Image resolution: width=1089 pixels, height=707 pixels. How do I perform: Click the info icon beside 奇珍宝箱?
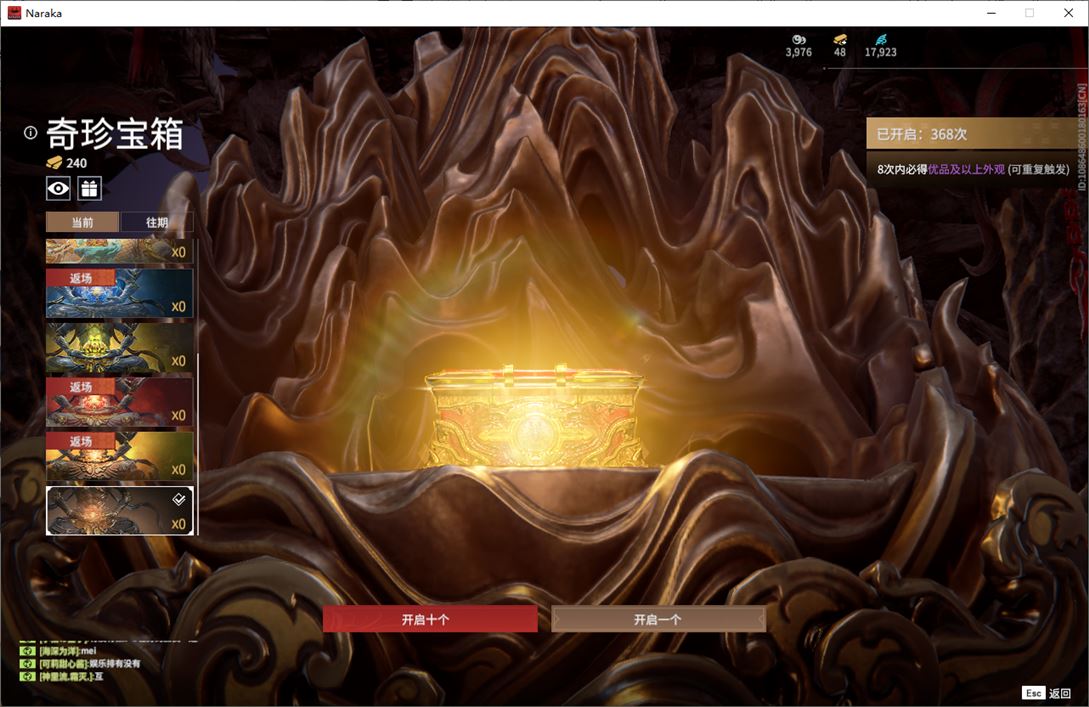[30, 132]
